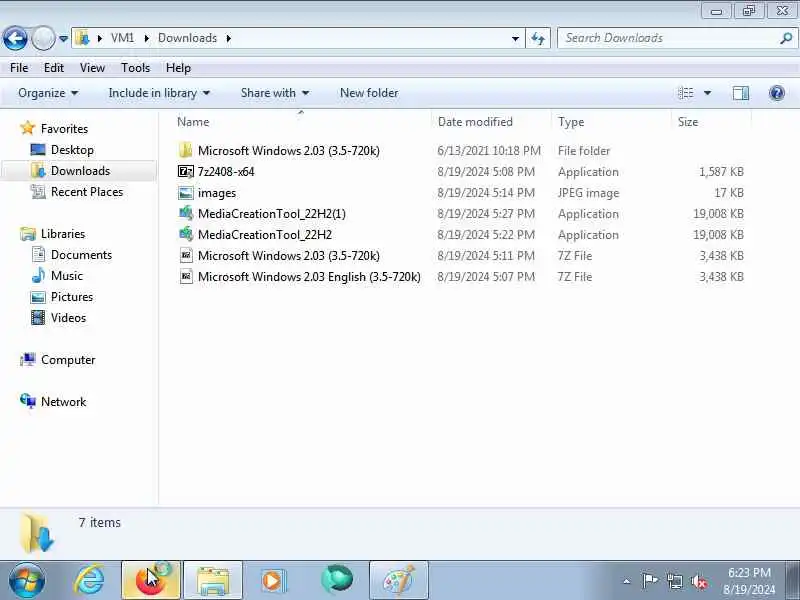
Task: Open Explorer help with the question mark icon
Action: [777, 93]
